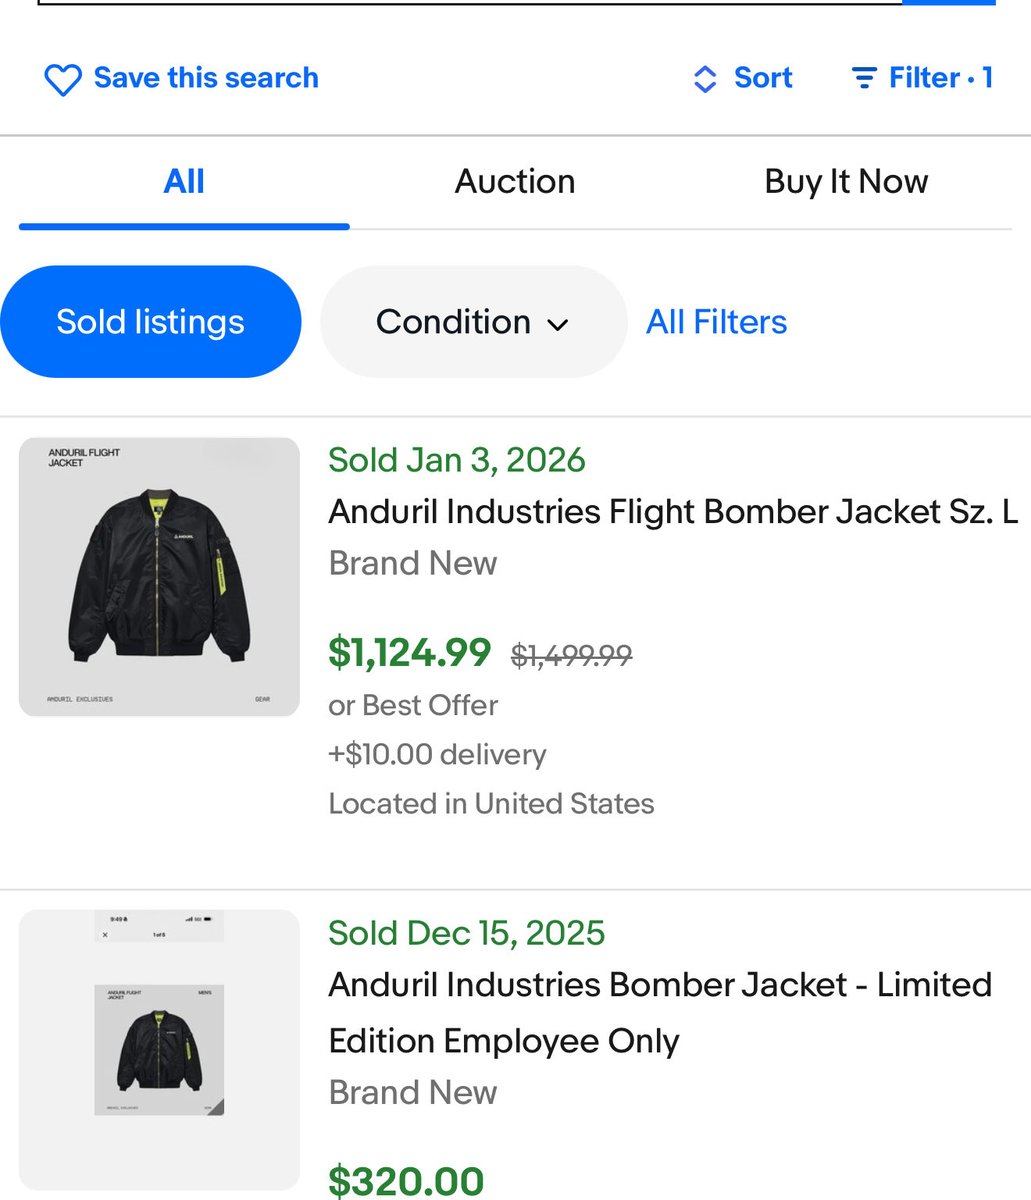
Task: Click the $1,124.99 sold price
Action: pyautogui.click(x=410, y=653)
